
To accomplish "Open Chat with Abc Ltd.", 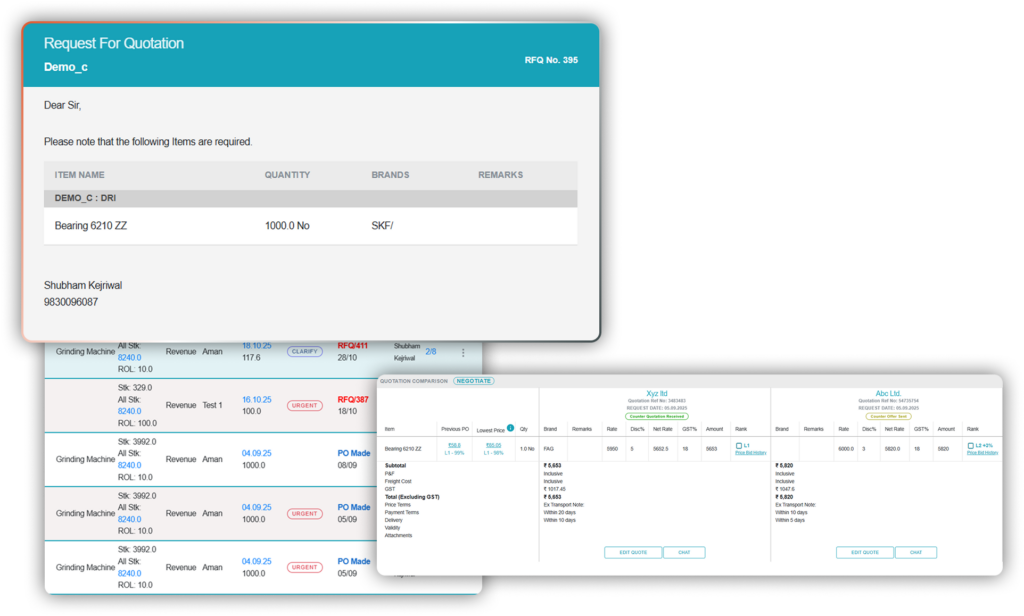I will 915,552.
